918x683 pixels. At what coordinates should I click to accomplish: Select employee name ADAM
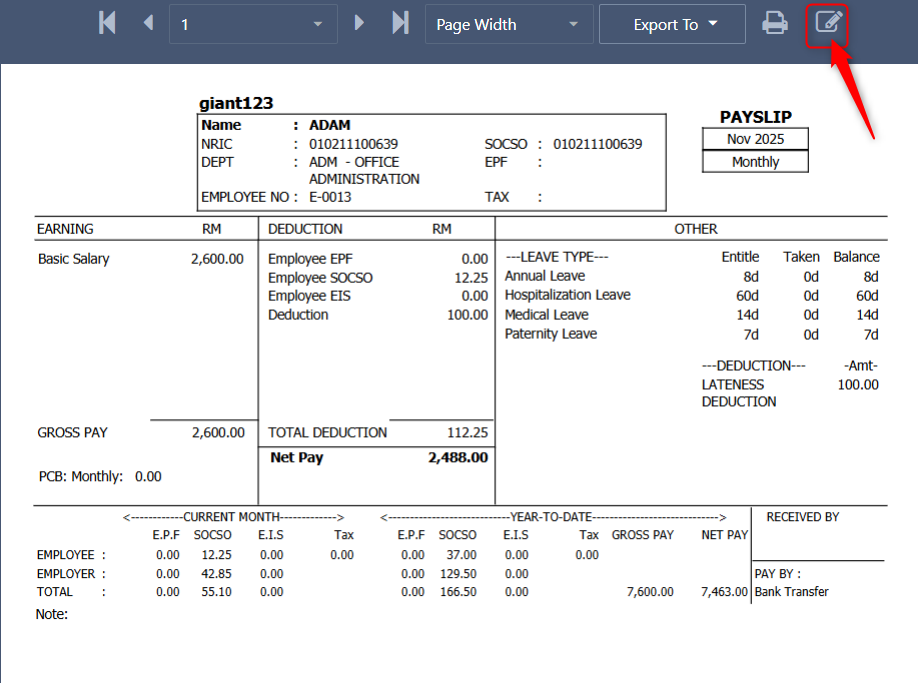(x=330, y=125)
